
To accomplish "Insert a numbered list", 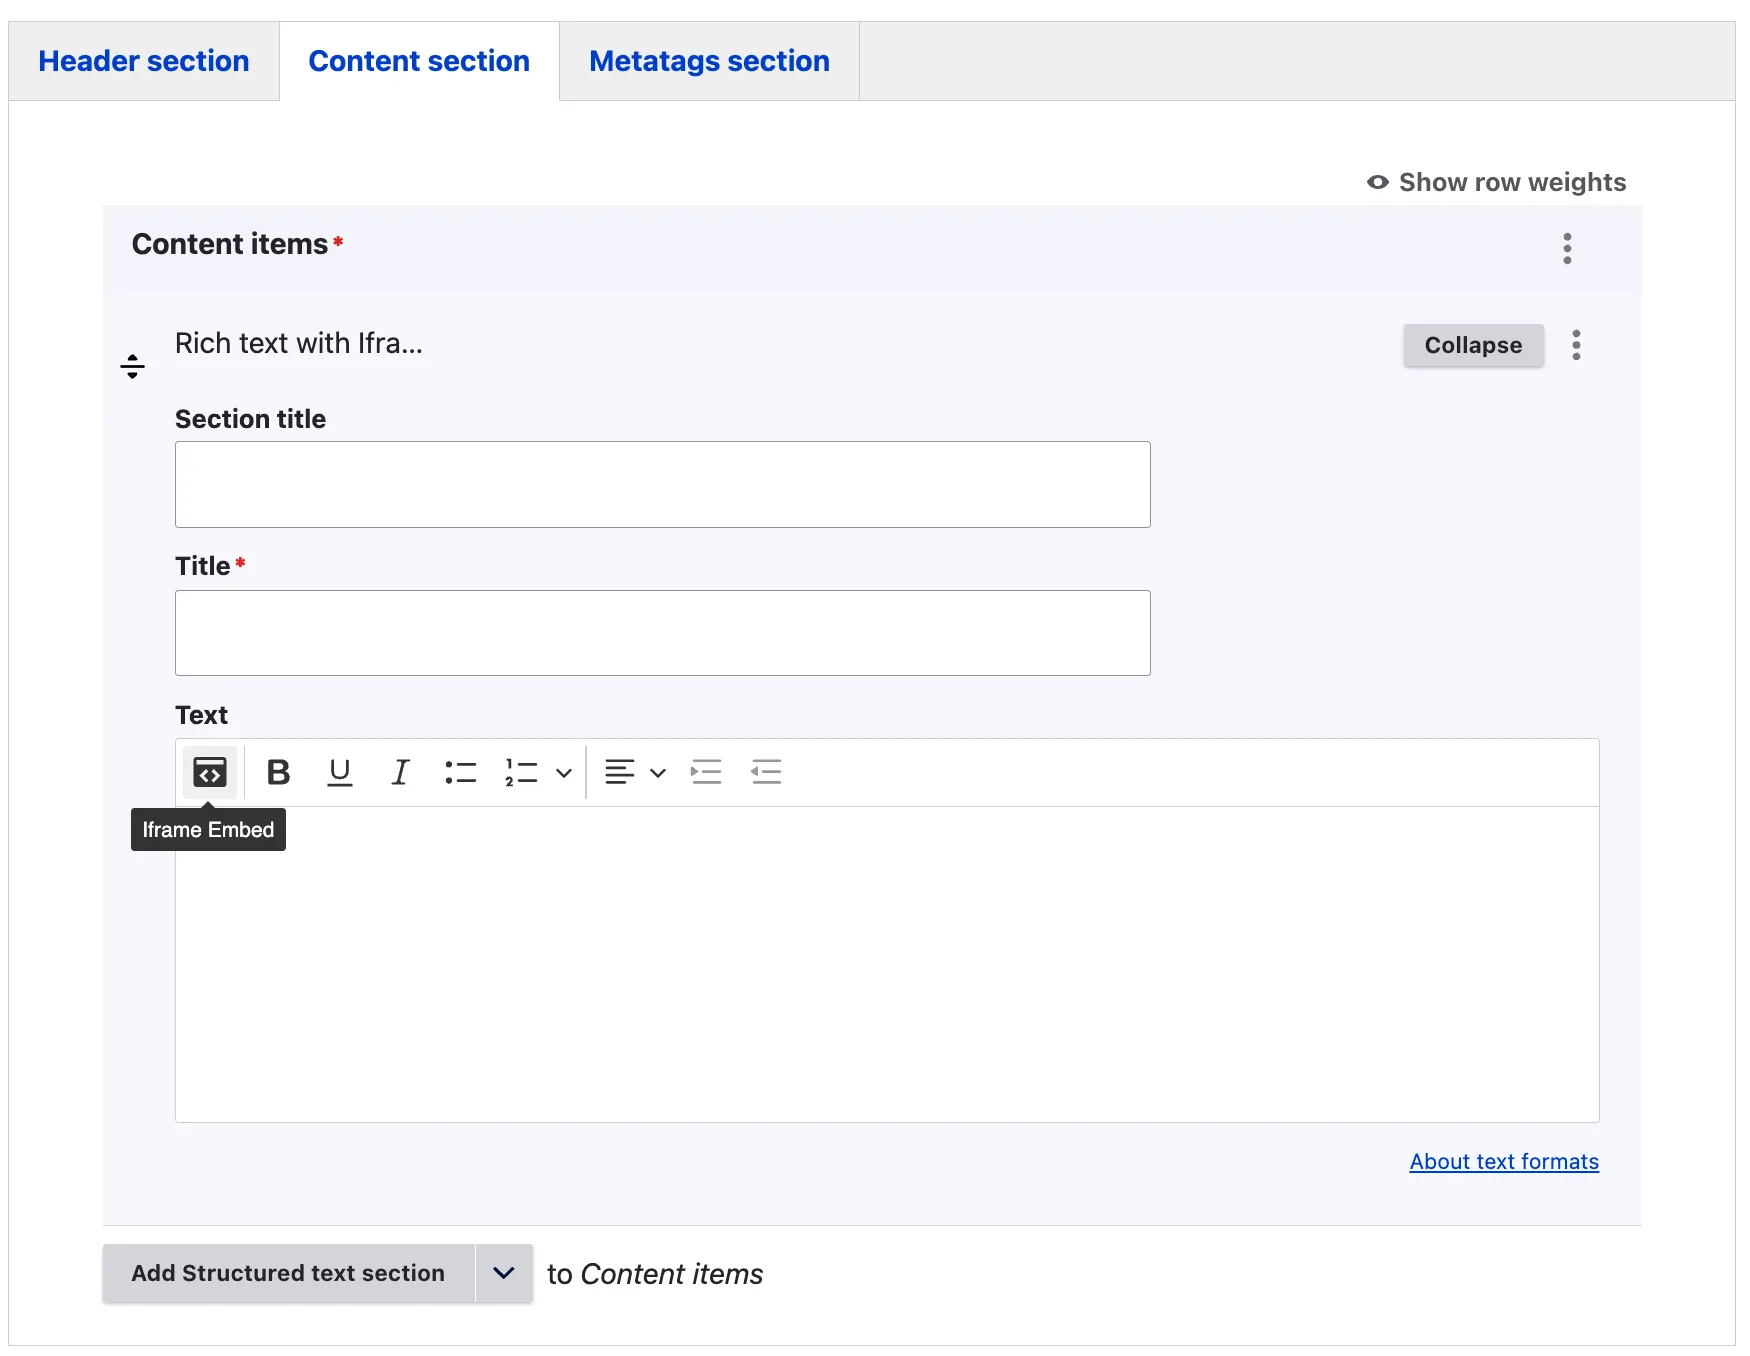I will [521, 772].
